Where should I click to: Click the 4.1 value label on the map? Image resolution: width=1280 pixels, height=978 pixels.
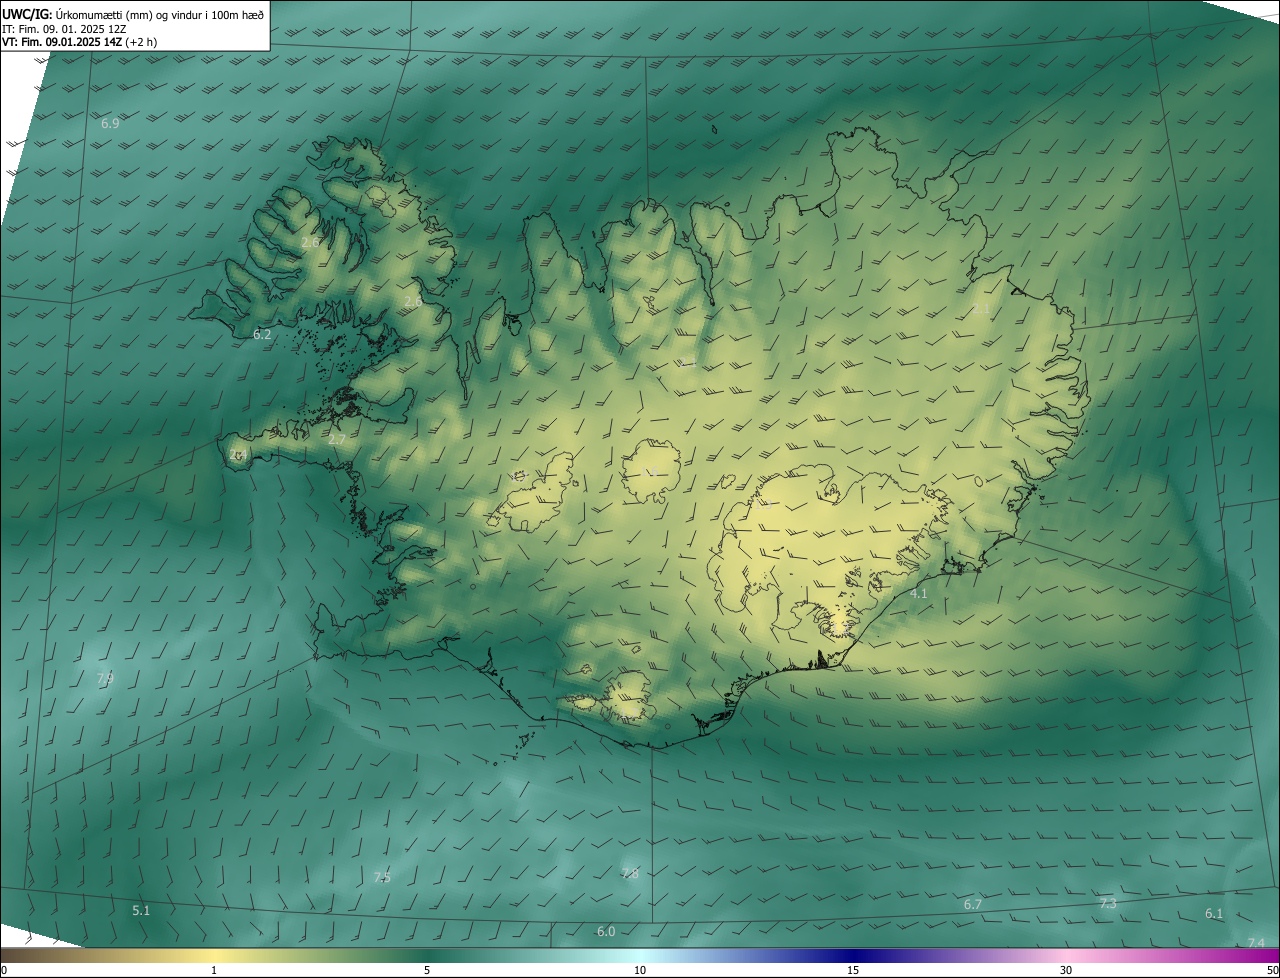tap(919, 593)
